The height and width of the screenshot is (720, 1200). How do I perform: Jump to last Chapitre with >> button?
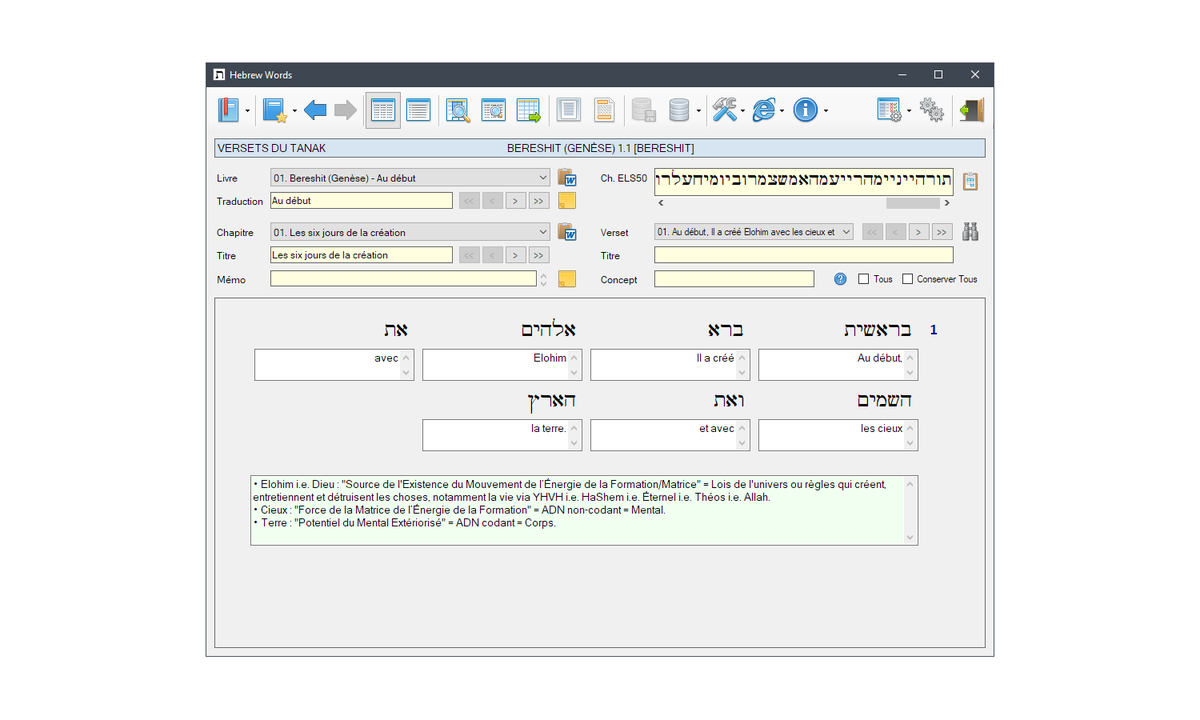coord(538,255)
